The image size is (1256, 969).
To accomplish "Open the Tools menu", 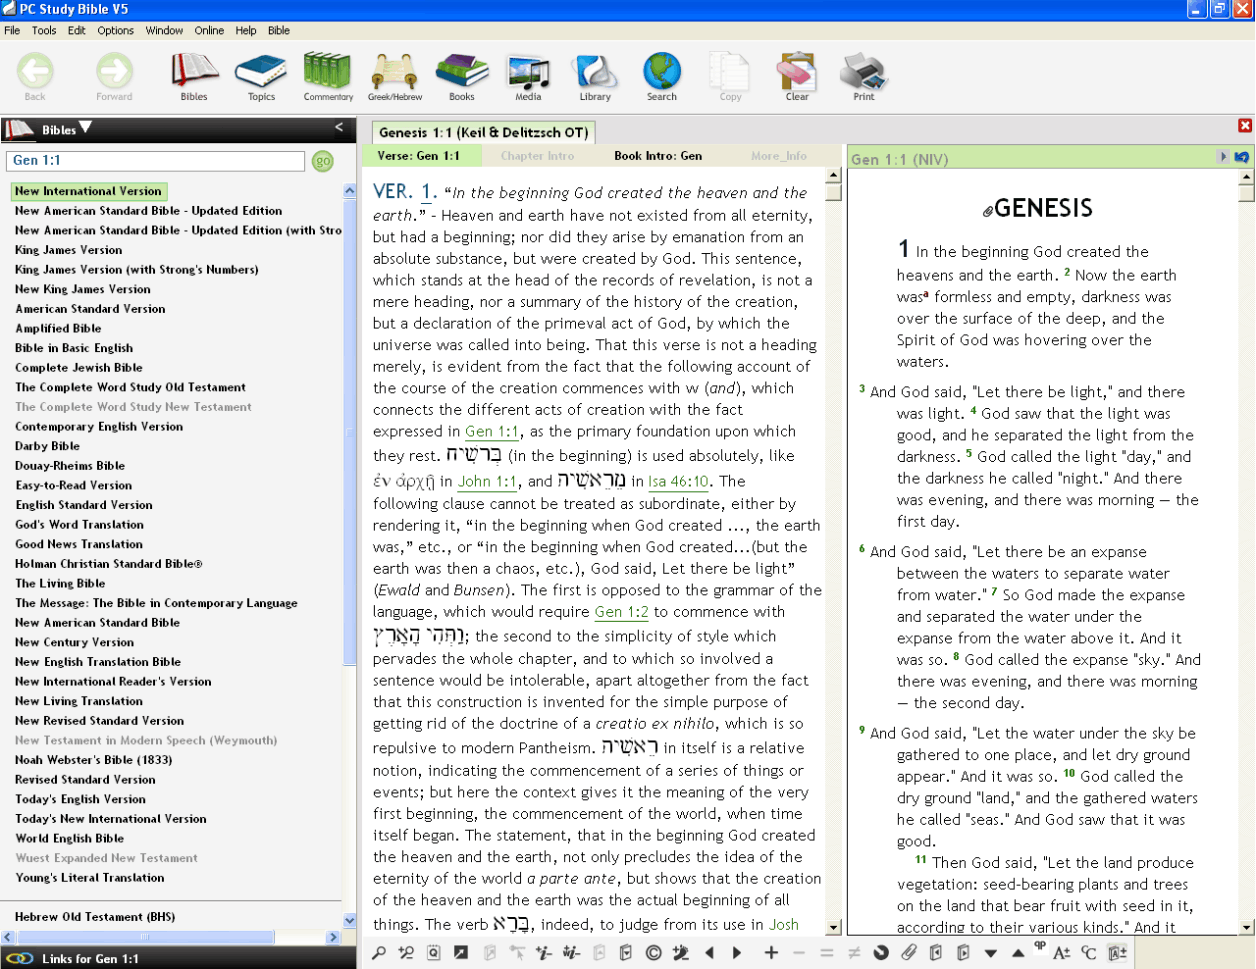I will tap(44, 30).
